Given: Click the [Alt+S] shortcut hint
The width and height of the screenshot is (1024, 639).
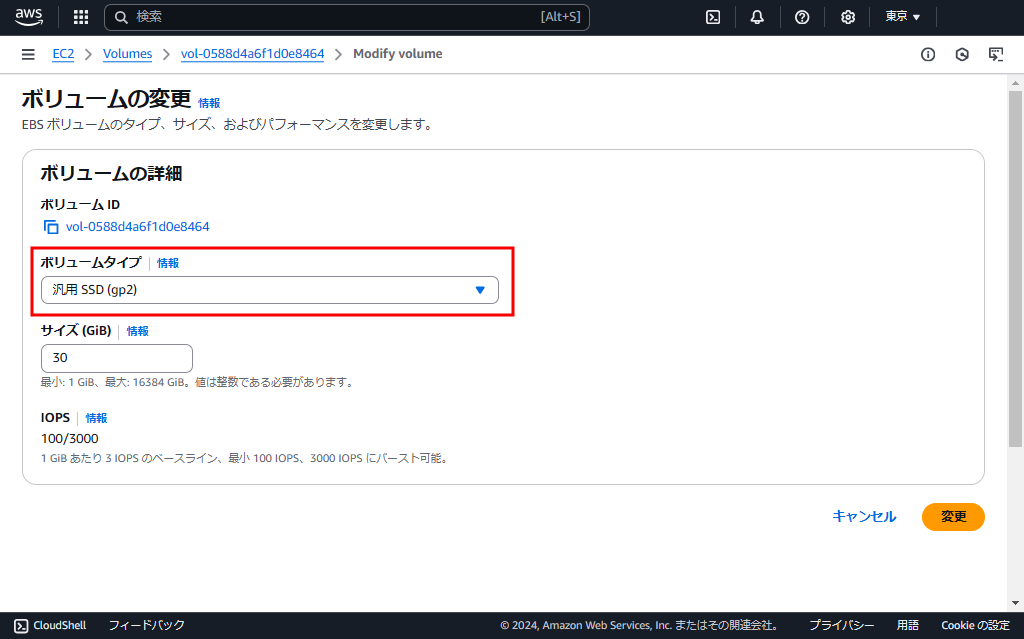Looking at the screenshot, I should point(560,17).
